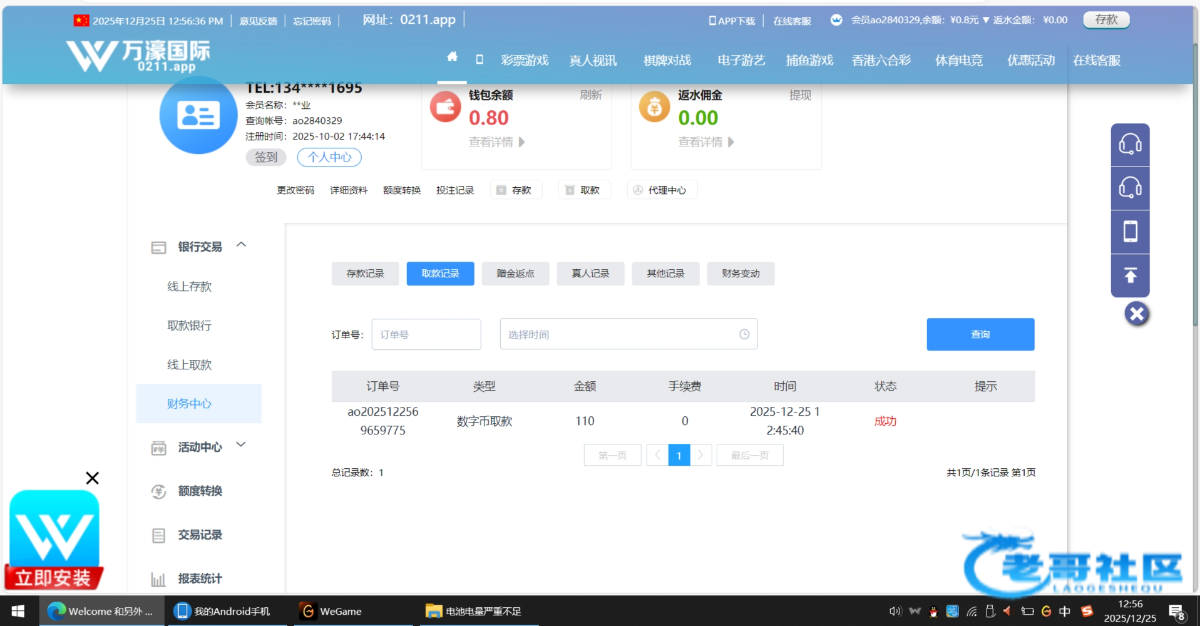Screen dimensions: 1200x626
Task: Collapse the 银行交易 sidebar section
Action: [241, 245]
